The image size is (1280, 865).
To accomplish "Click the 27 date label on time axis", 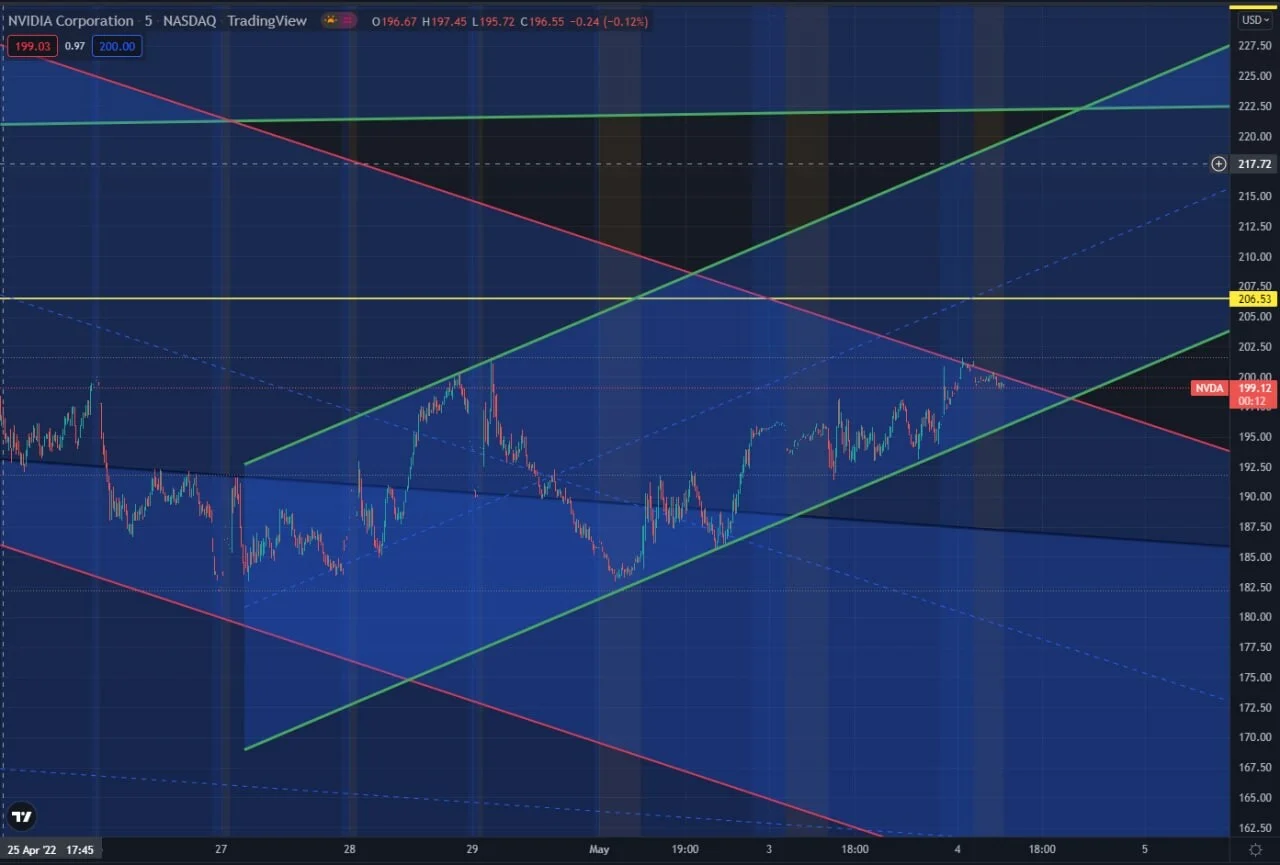I will [x=221, y=850].
